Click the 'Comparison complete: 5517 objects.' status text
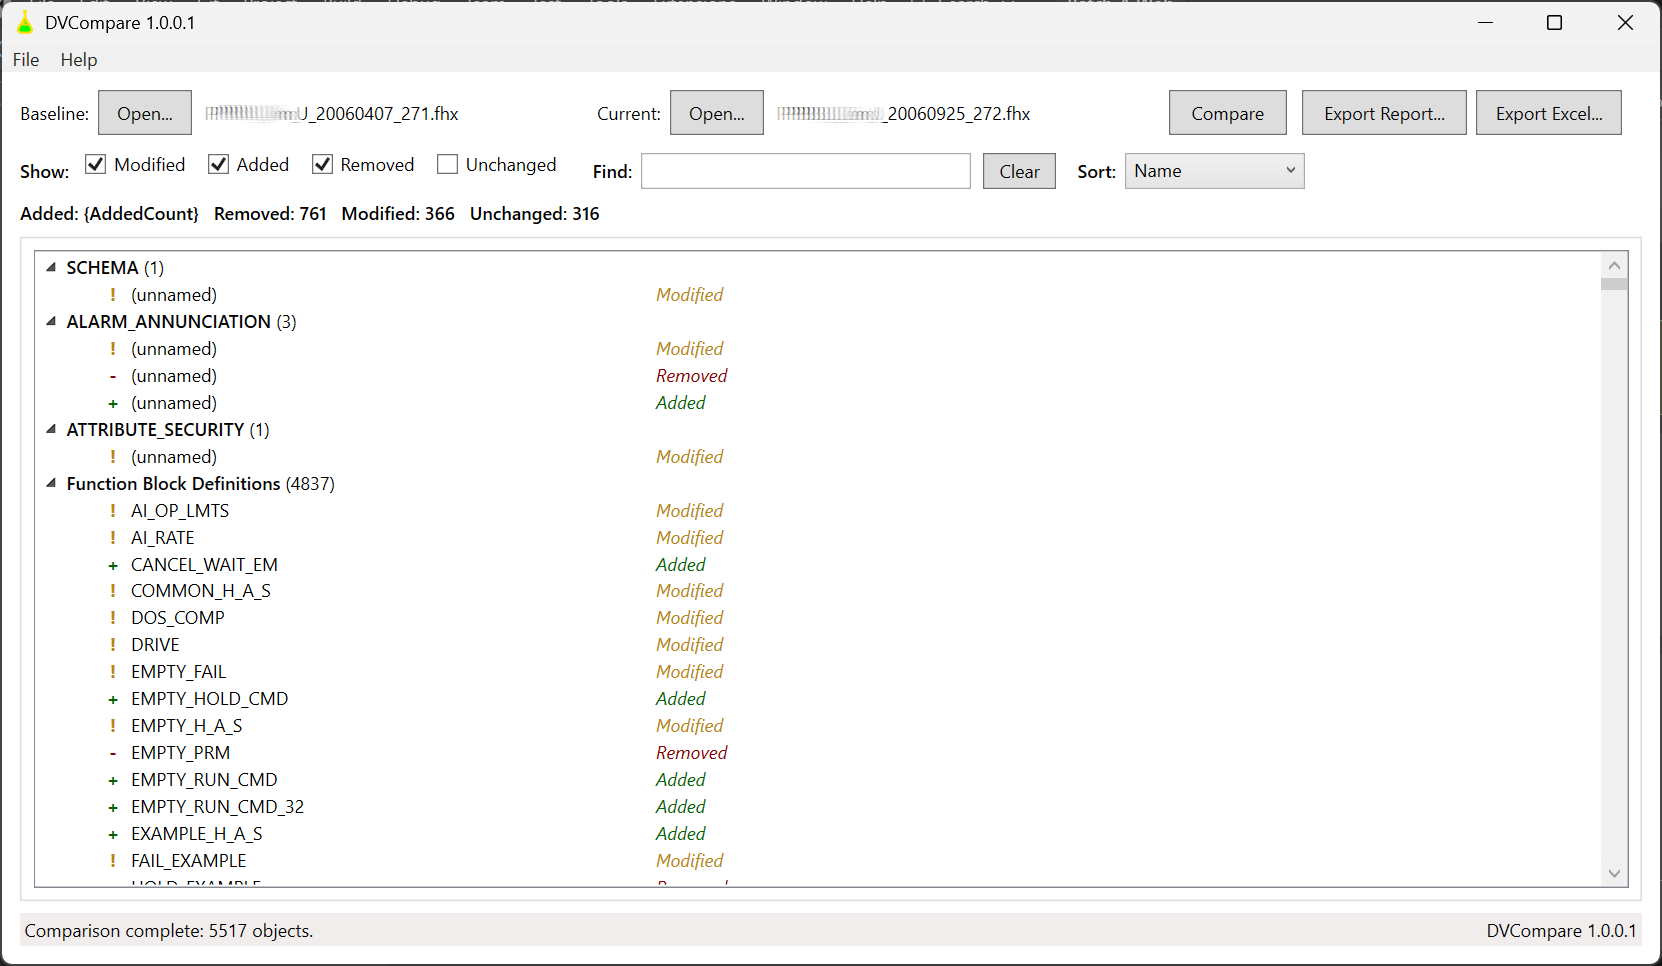1662x966 pixels. tap(169, 931)
